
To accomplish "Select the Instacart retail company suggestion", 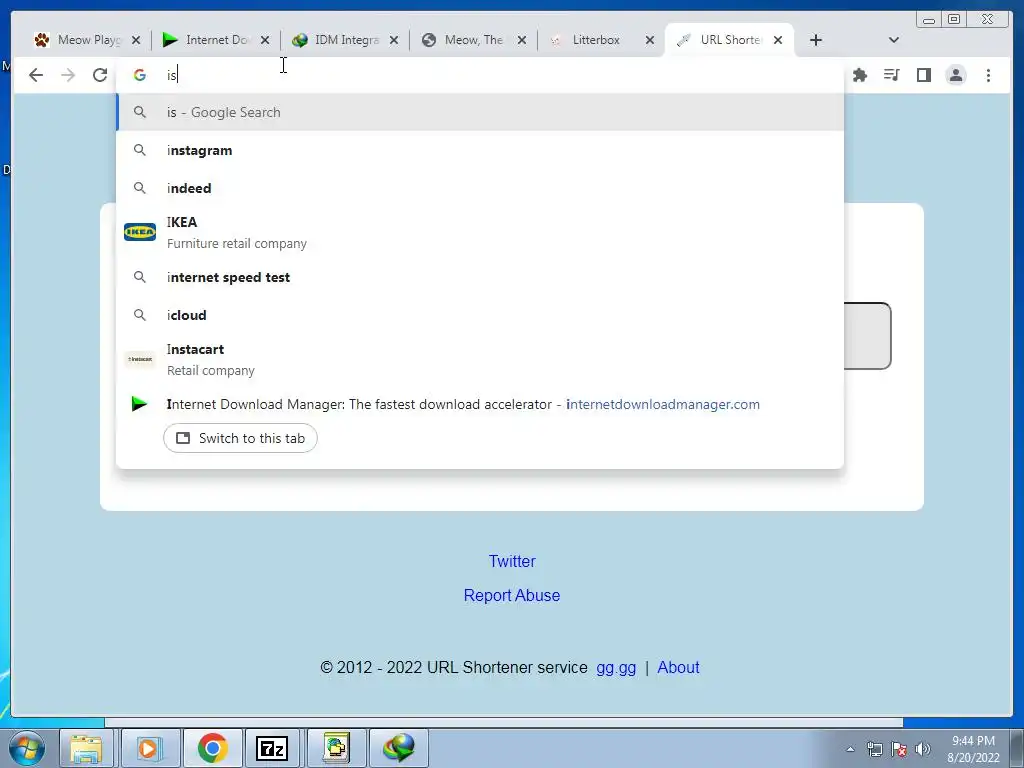I will [x=480, y=359].
